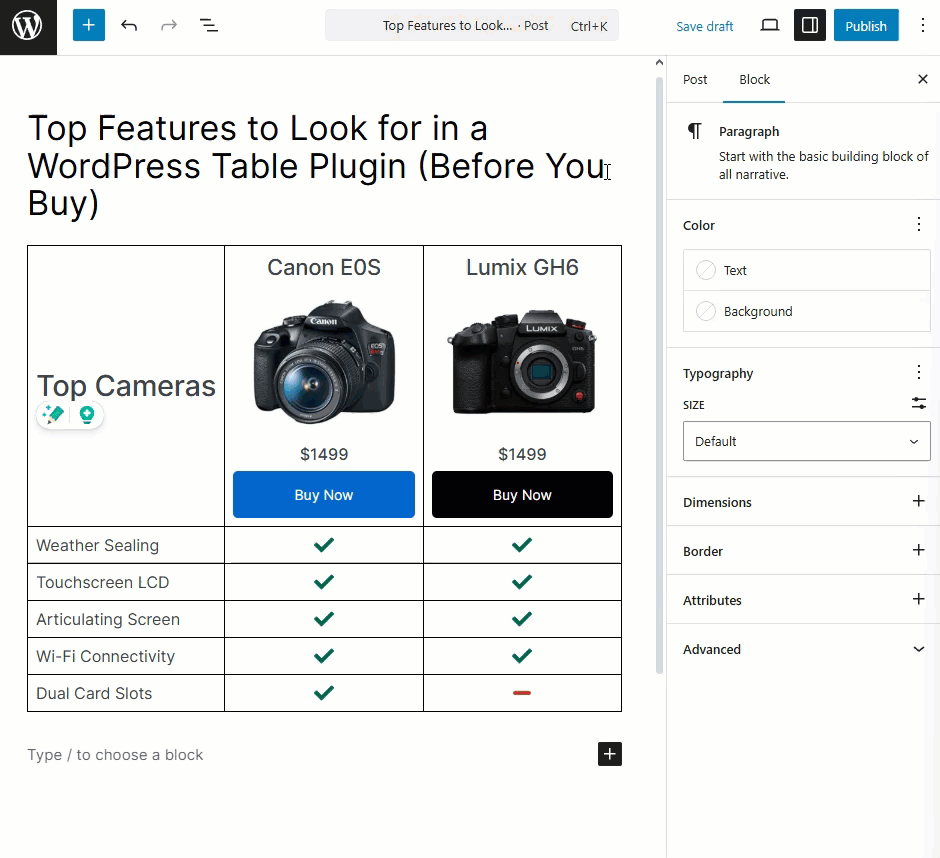Open the Text color picker

tap(807, 270)
